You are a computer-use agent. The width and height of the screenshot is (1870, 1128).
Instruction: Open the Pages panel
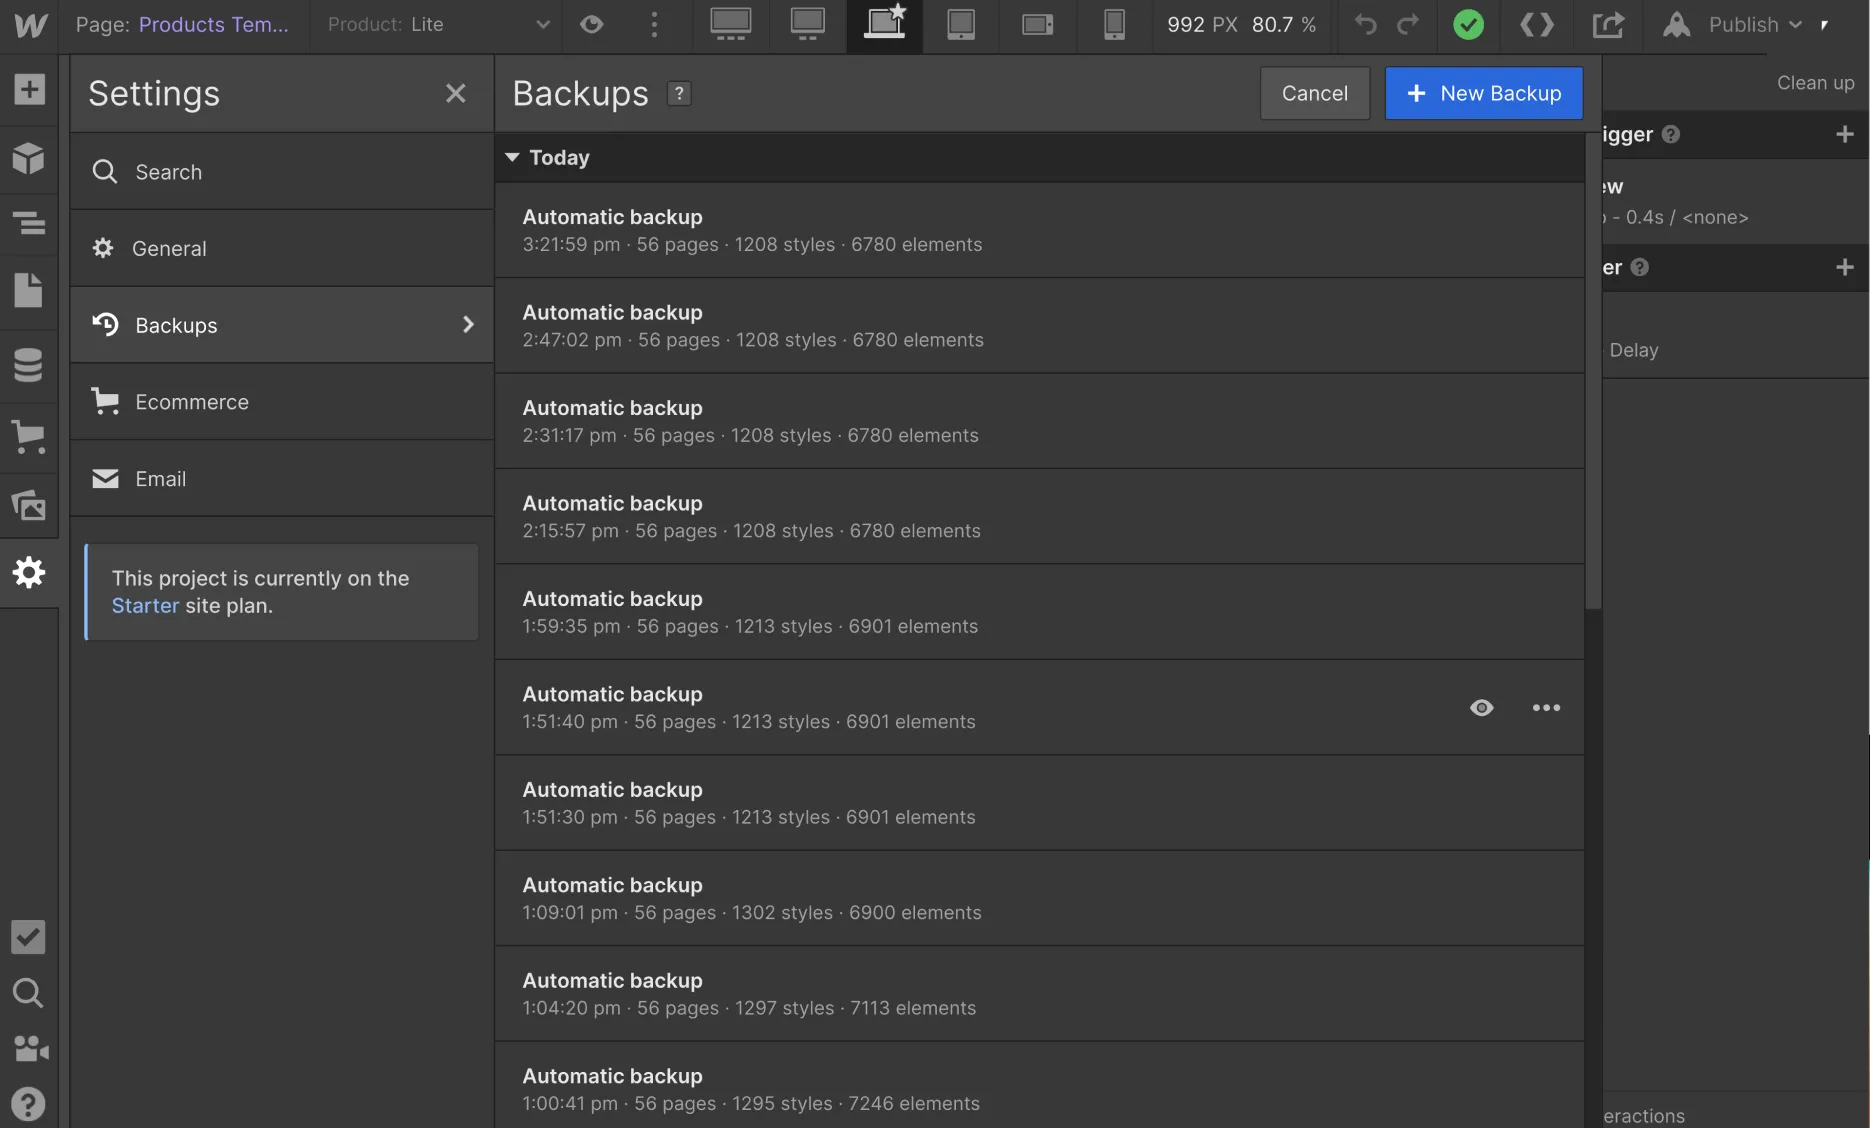(29, 290)
